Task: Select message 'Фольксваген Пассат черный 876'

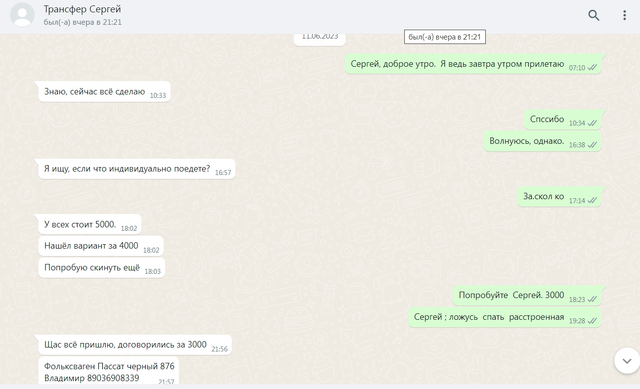Action: 109,370
